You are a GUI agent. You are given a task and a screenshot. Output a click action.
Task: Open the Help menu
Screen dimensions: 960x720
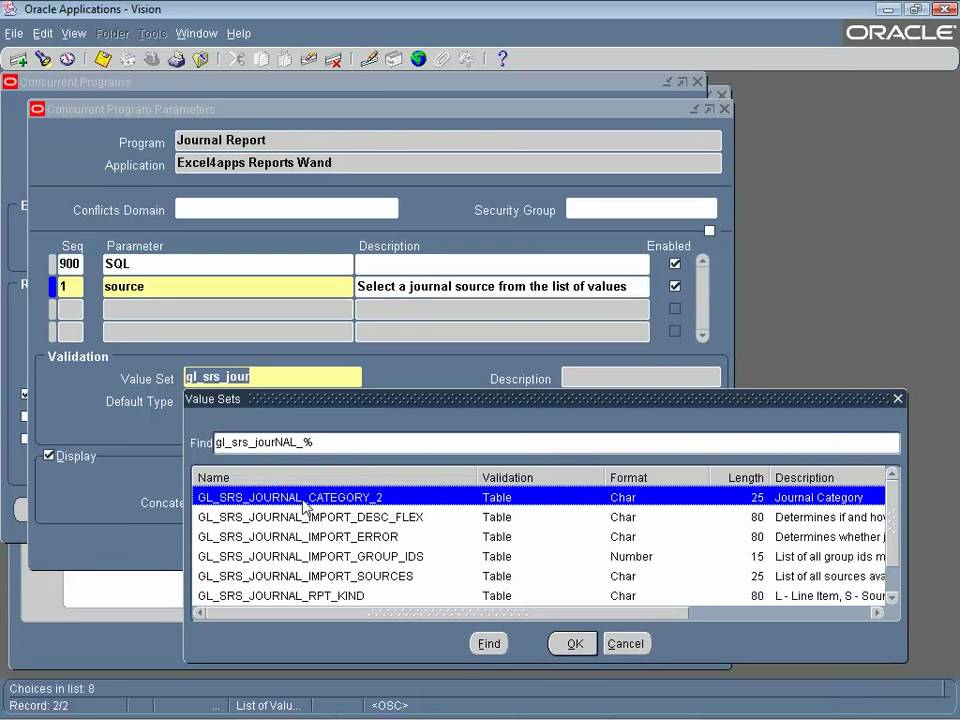(x=239, y=34)
